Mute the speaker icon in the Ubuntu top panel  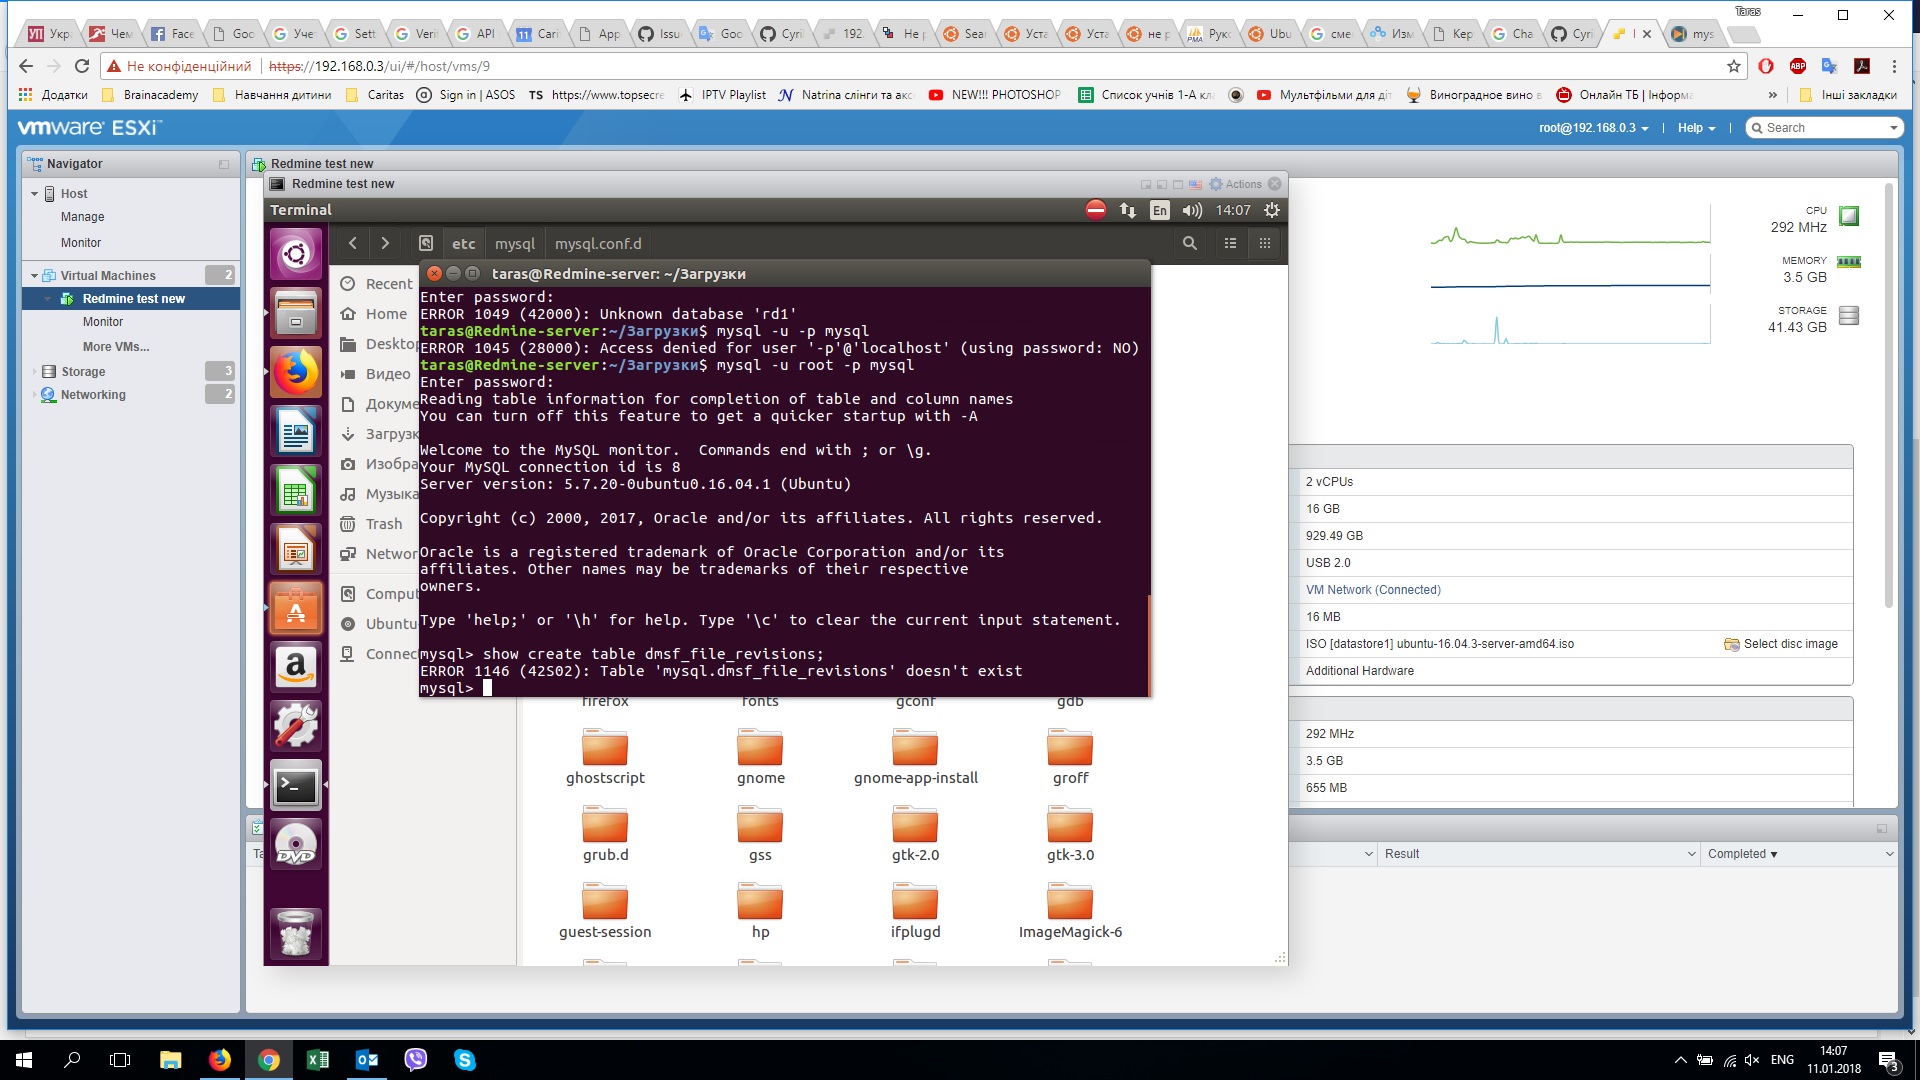pos(1191,210)
